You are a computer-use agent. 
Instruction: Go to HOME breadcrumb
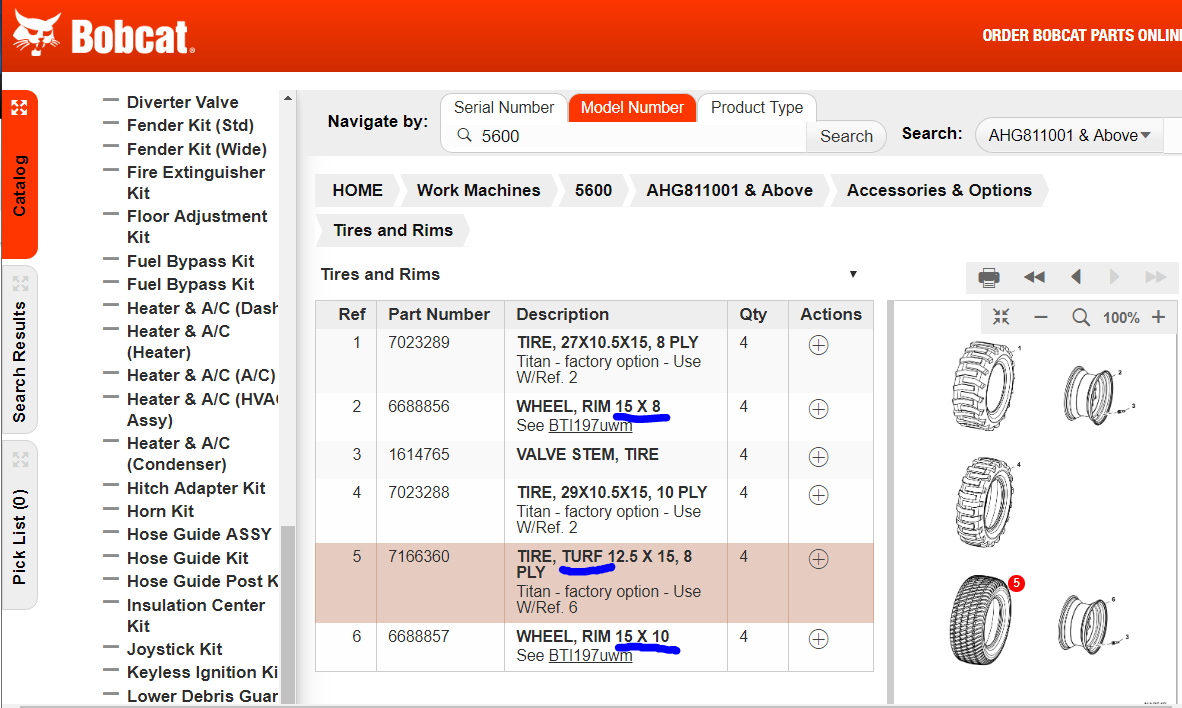click(x=357, y=190)
